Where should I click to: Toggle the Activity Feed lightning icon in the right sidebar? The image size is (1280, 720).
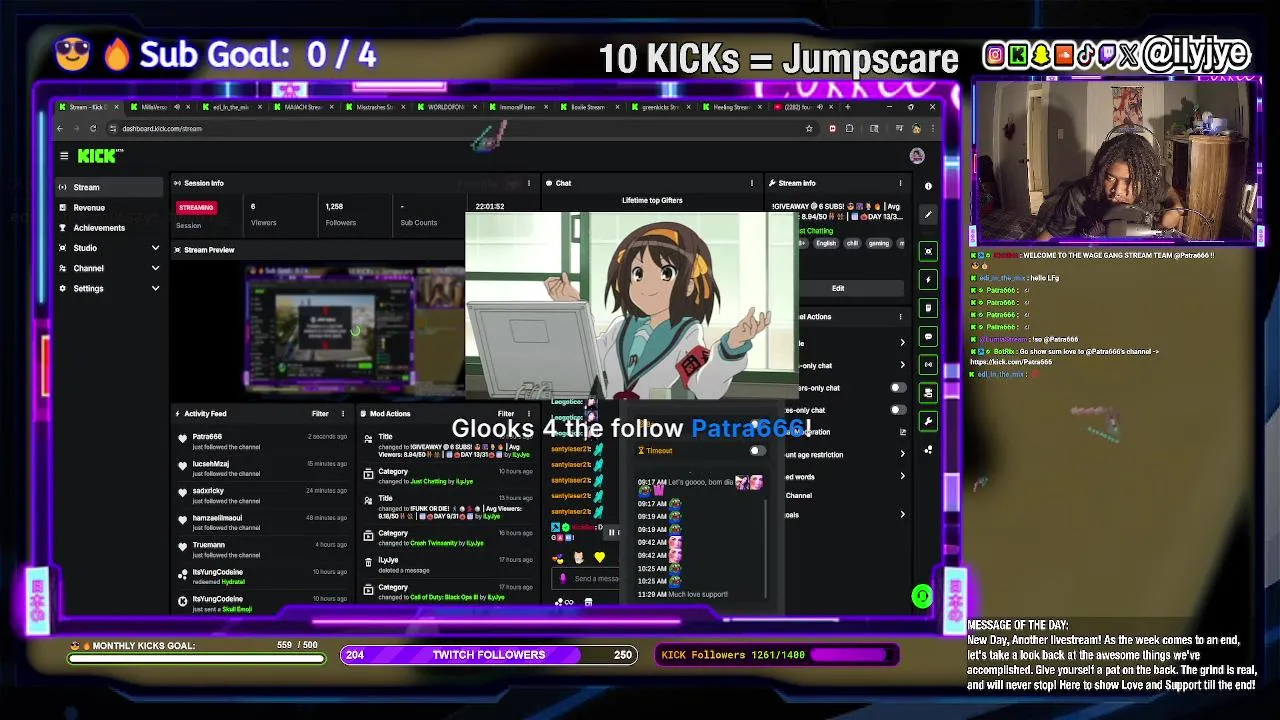click(928, 279)
